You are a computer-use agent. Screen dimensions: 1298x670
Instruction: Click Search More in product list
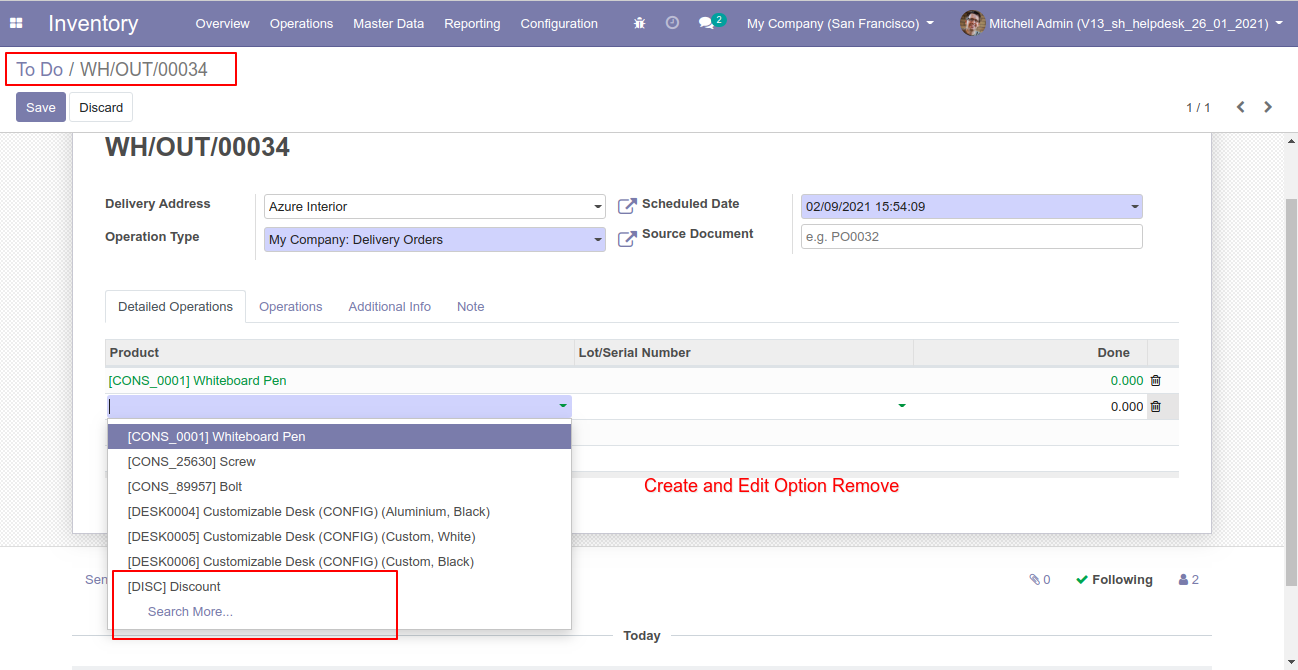(190, 612)
